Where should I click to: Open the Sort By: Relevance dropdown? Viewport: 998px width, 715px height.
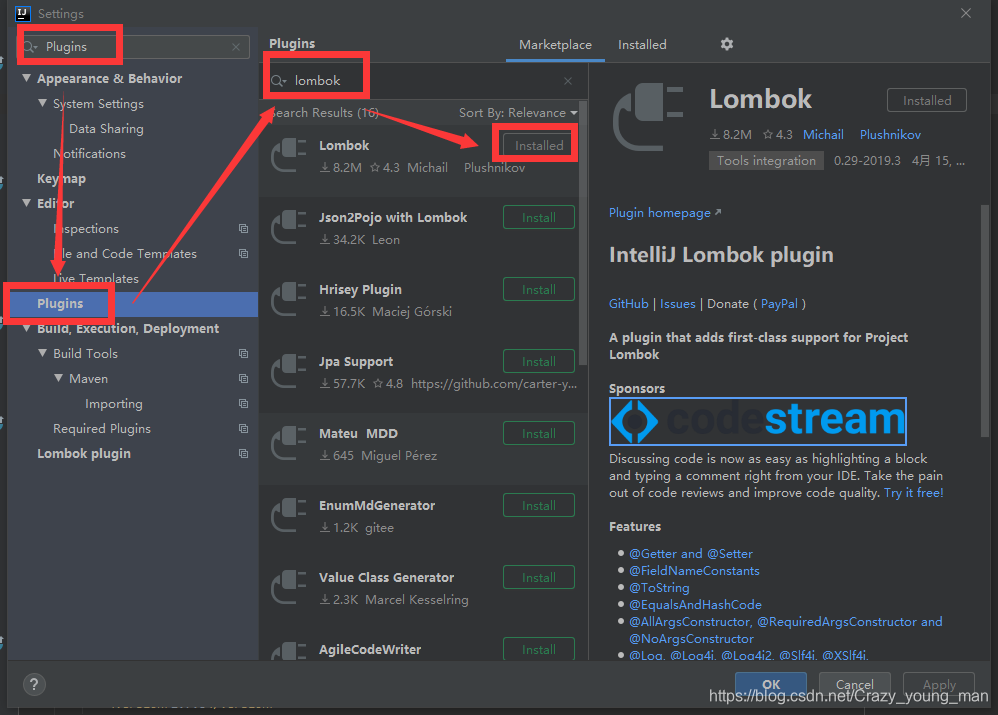tap(518, 113)
